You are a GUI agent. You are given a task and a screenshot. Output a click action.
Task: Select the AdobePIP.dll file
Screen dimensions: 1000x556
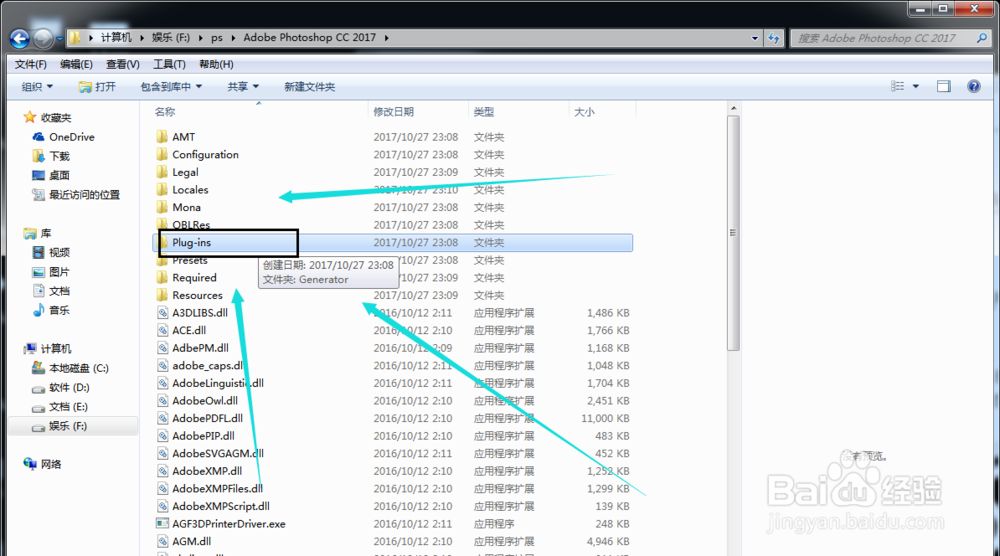[203, 435]
